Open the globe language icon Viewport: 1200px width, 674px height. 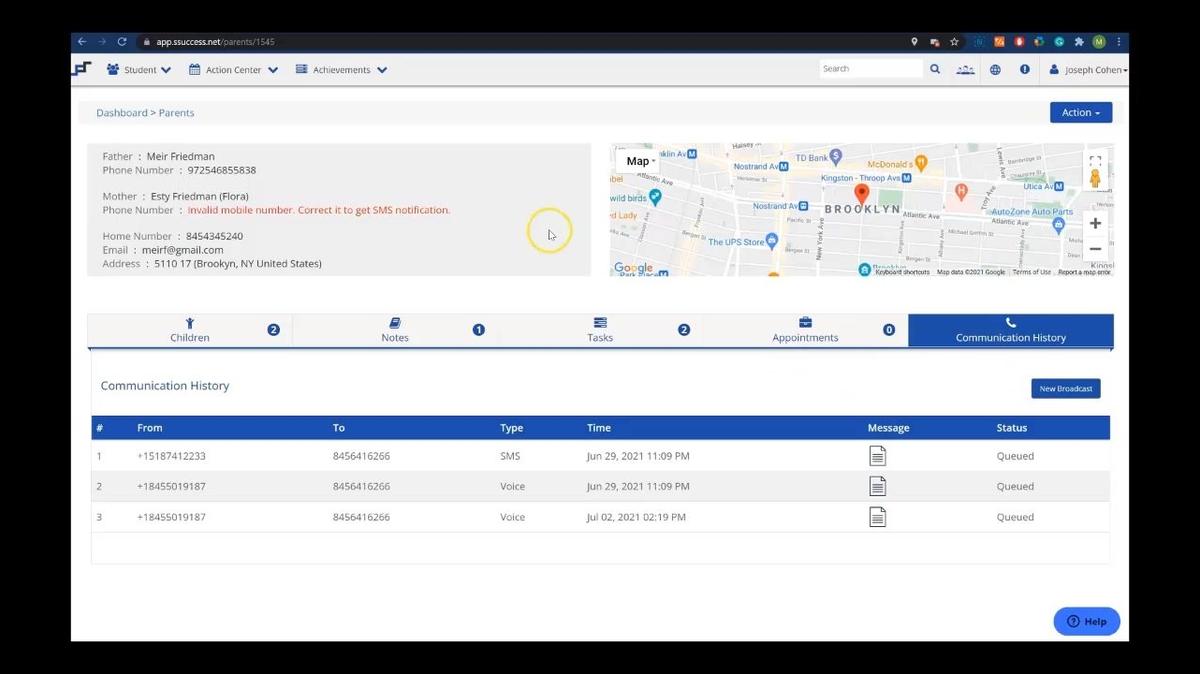pos(995,70)
